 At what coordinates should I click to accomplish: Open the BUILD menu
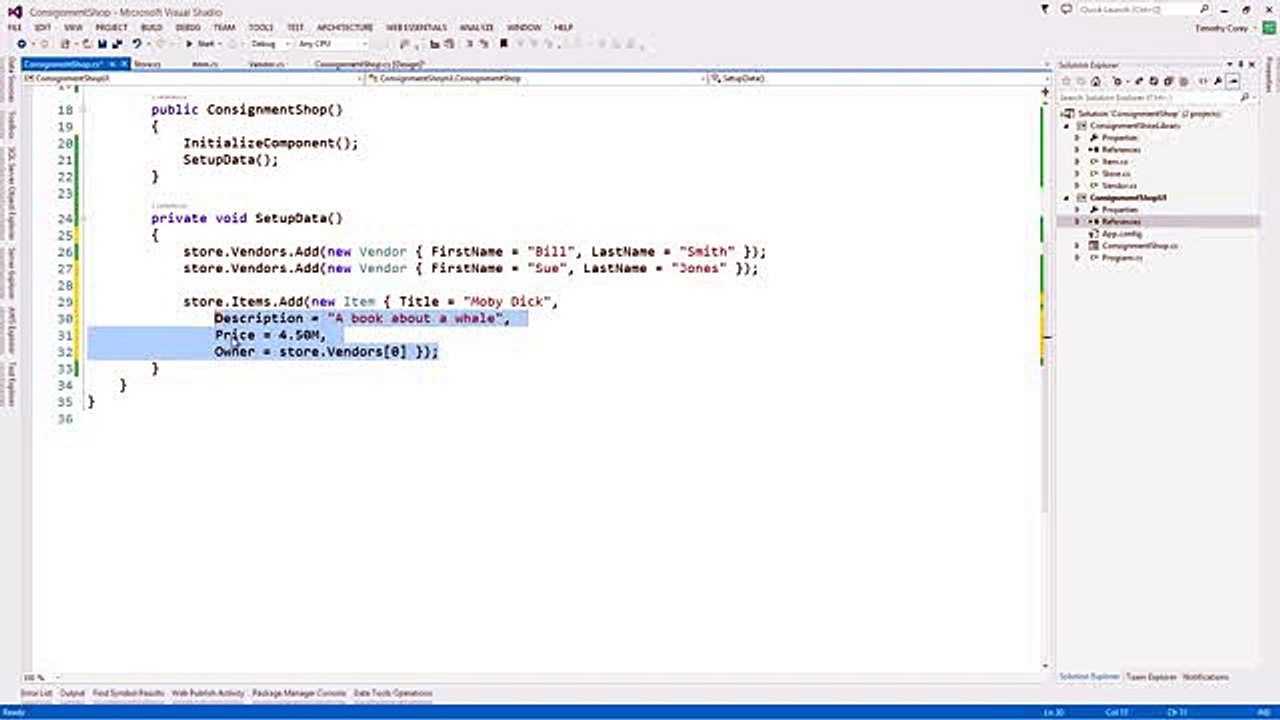pos(151,28)
